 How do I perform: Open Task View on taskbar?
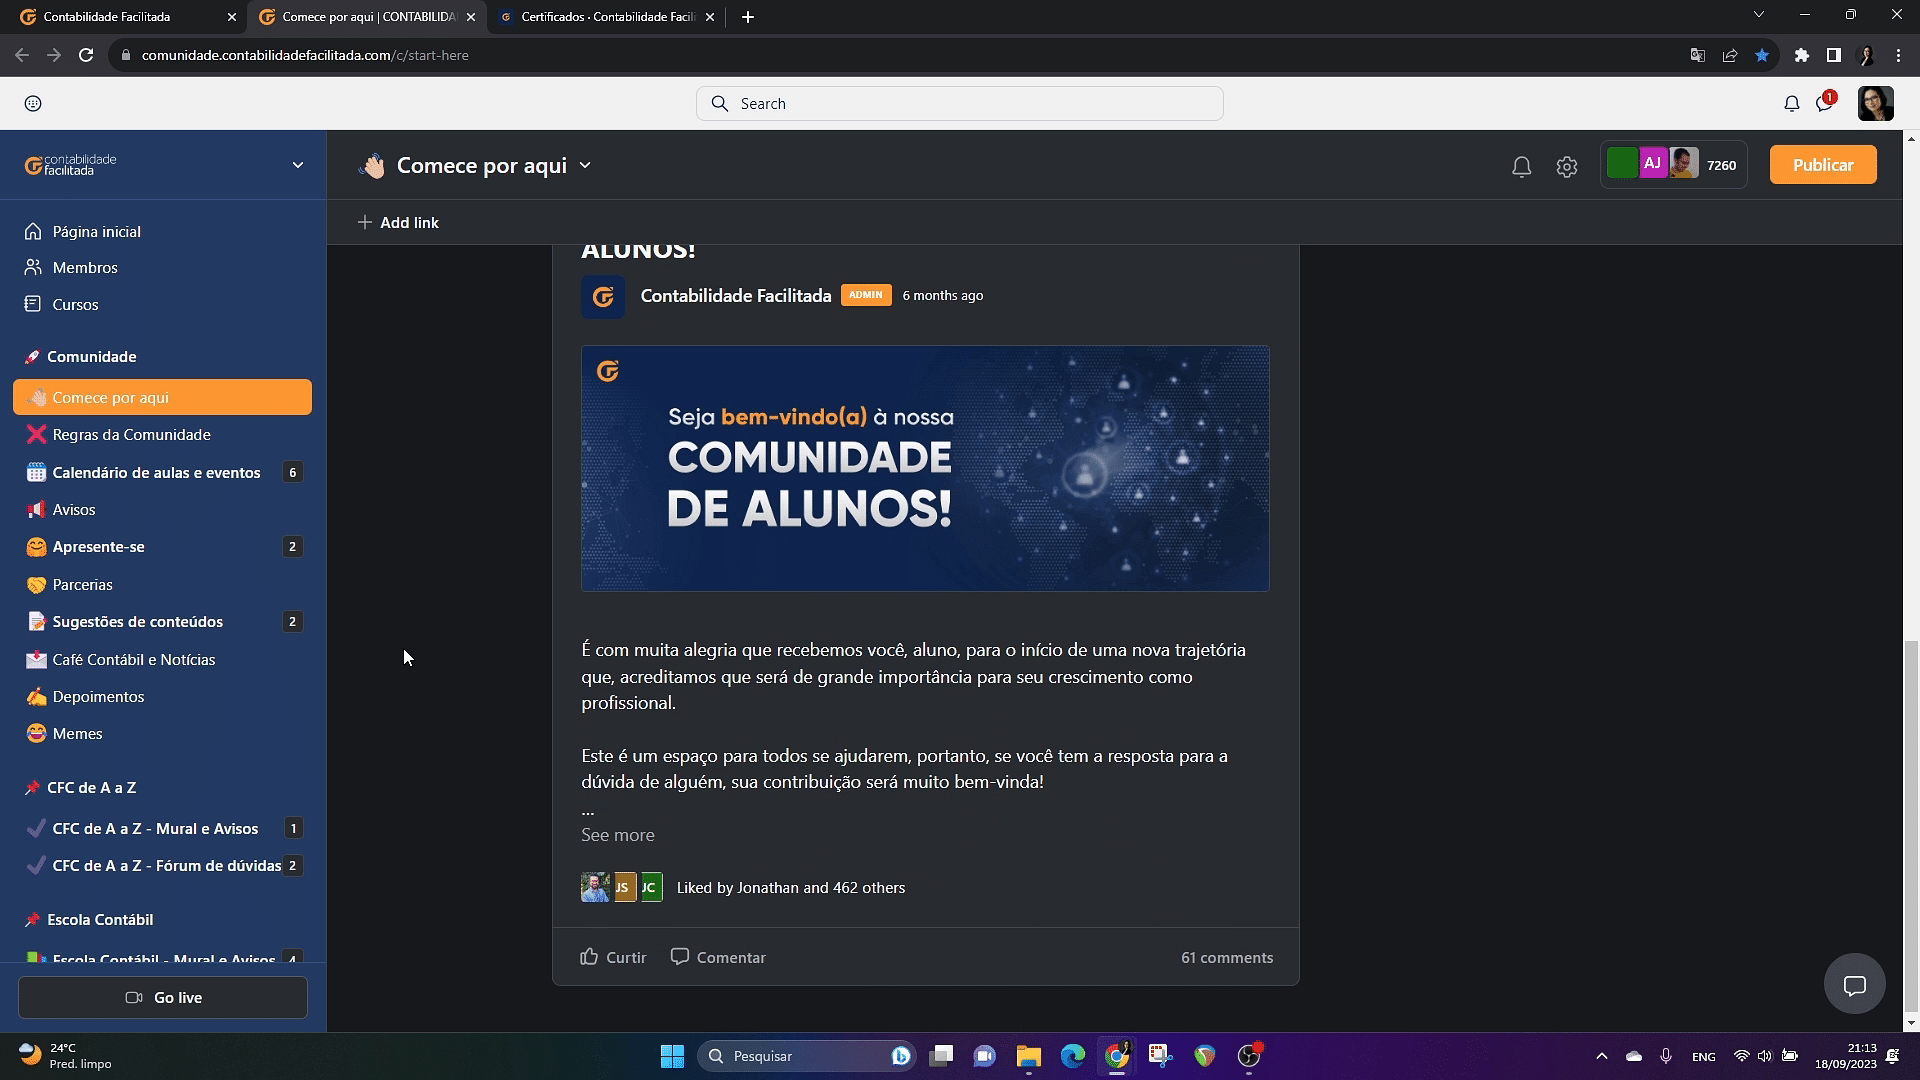pyautogui.click(x=941, y=1056)
